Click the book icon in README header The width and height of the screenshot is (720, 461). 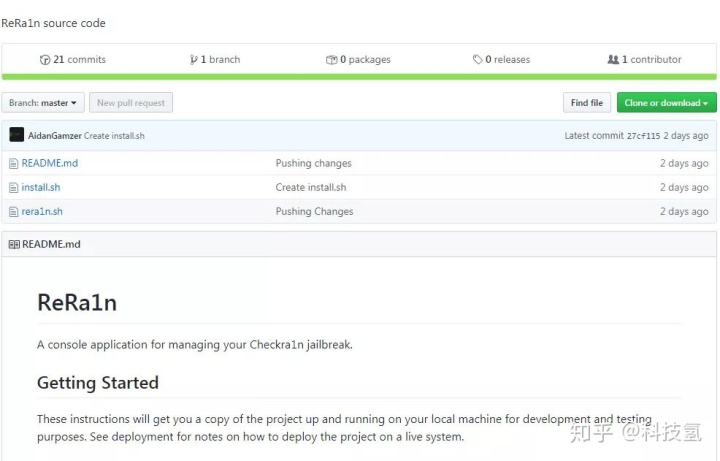(14, 245)
